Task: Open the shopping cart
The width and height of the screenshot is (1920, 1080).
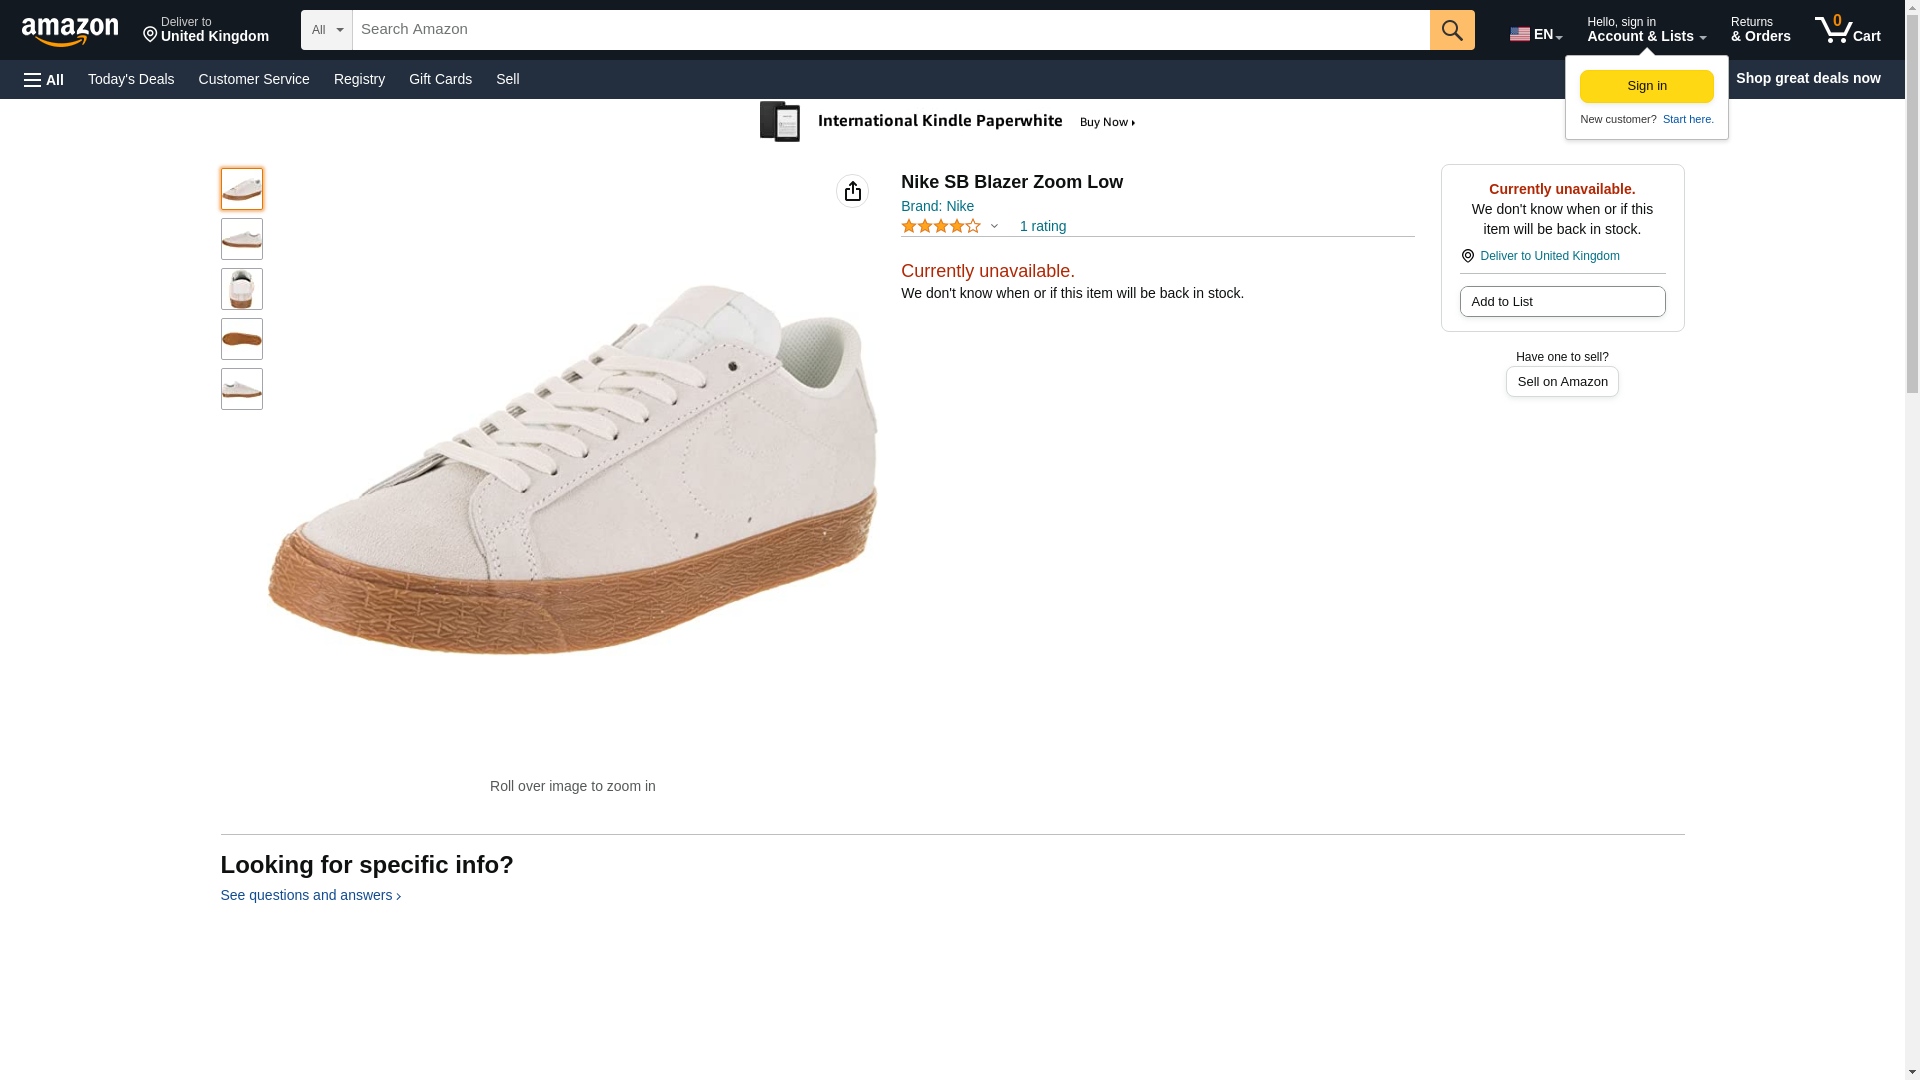Action: tap(1847, 30)
